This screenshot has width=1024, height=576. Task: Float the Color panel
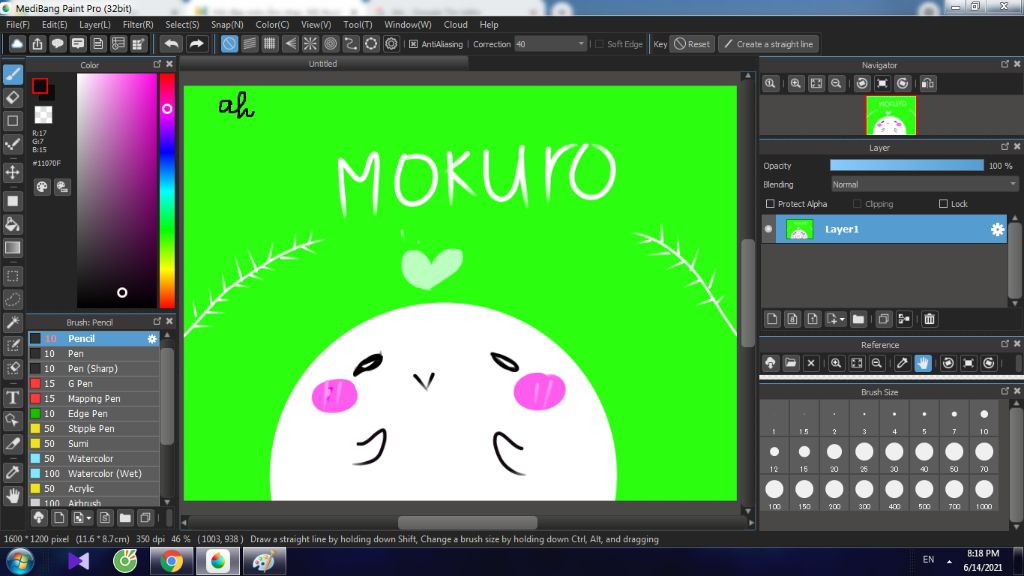pyautogui.click(x=157, y=64)
